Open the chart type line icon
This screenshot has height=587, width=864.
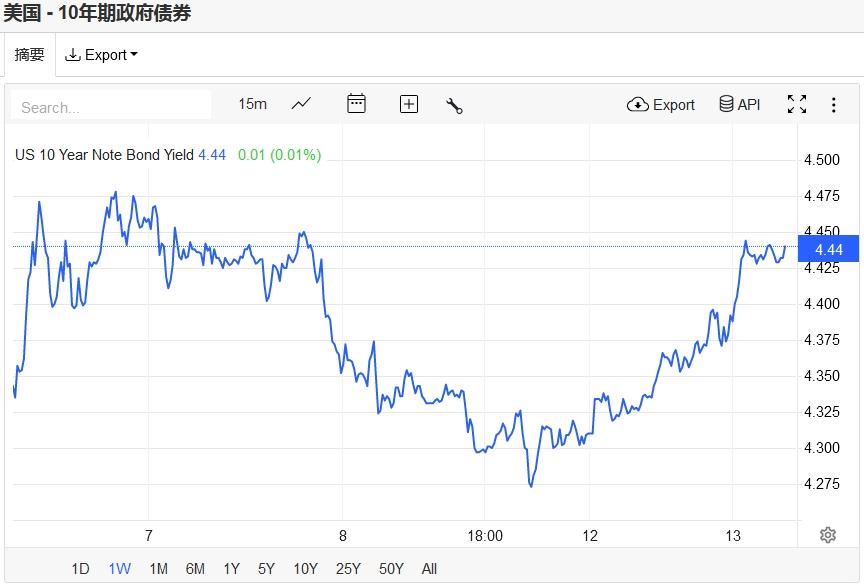click(x=301, y=104)
